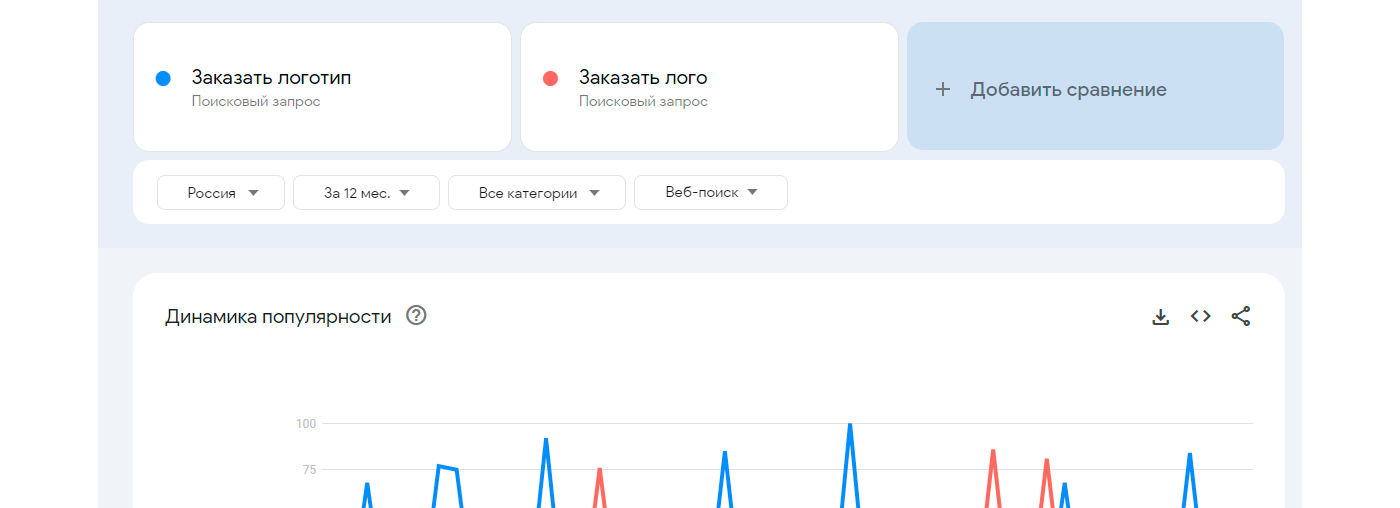Share the popularity dynamics chart

tap(1240, 316)
